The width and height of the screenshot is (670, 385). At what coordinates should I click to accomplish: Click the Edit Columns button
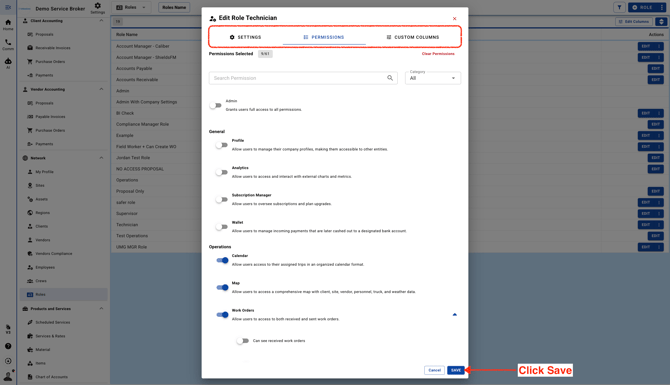pyautogui.click(x=634, y=21)
